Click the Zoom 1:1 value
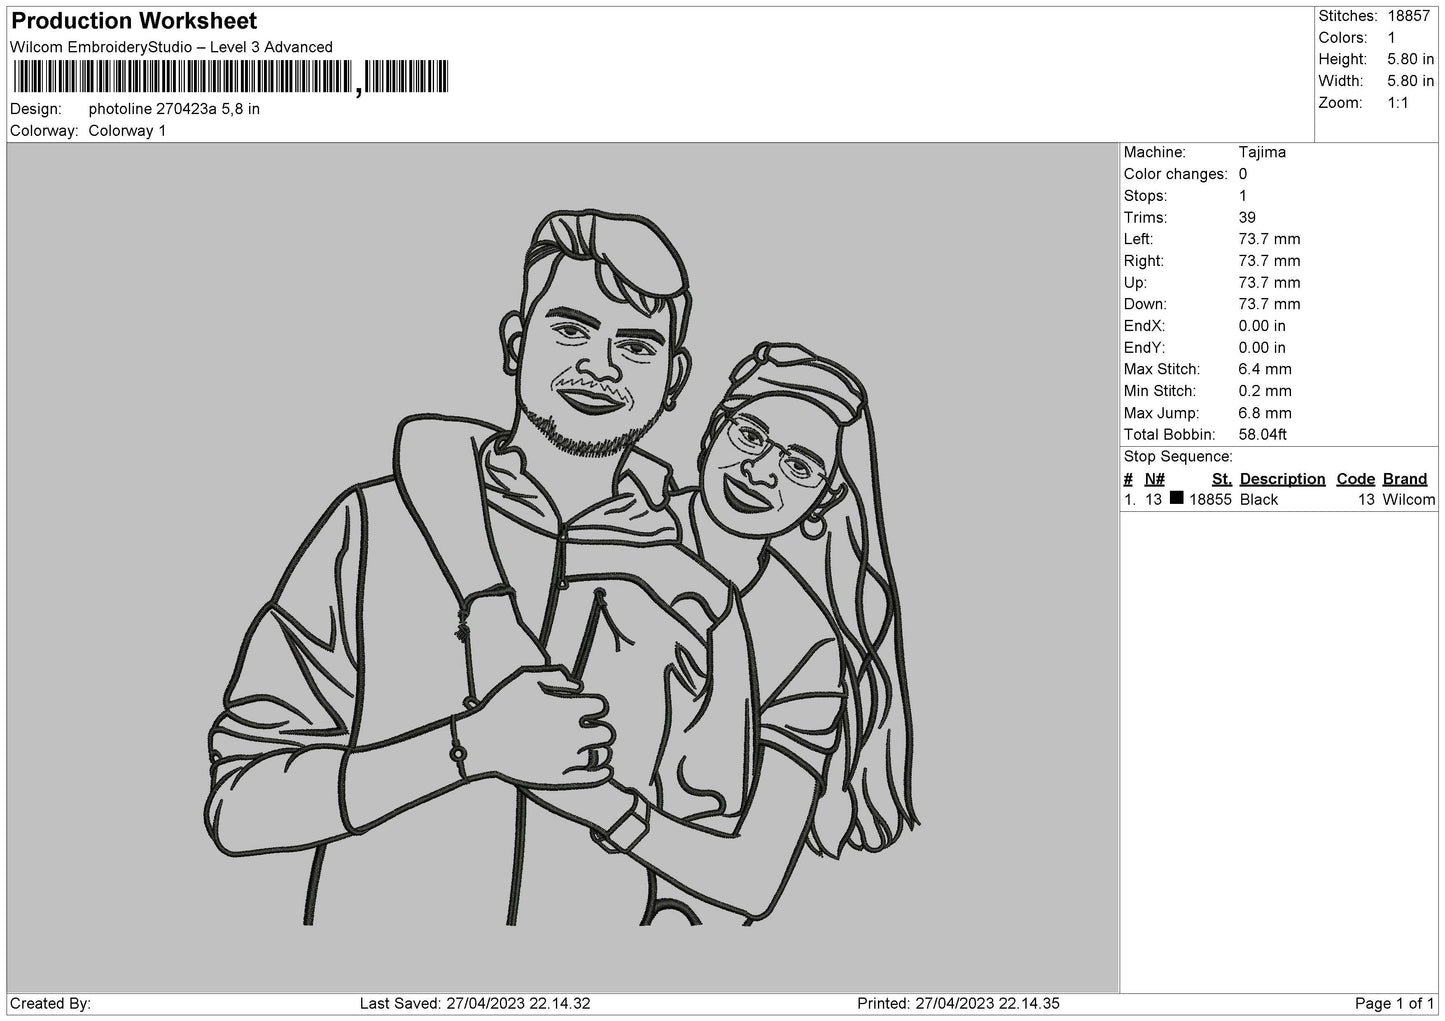The image size is (1445, 1021). point(1397,103)
